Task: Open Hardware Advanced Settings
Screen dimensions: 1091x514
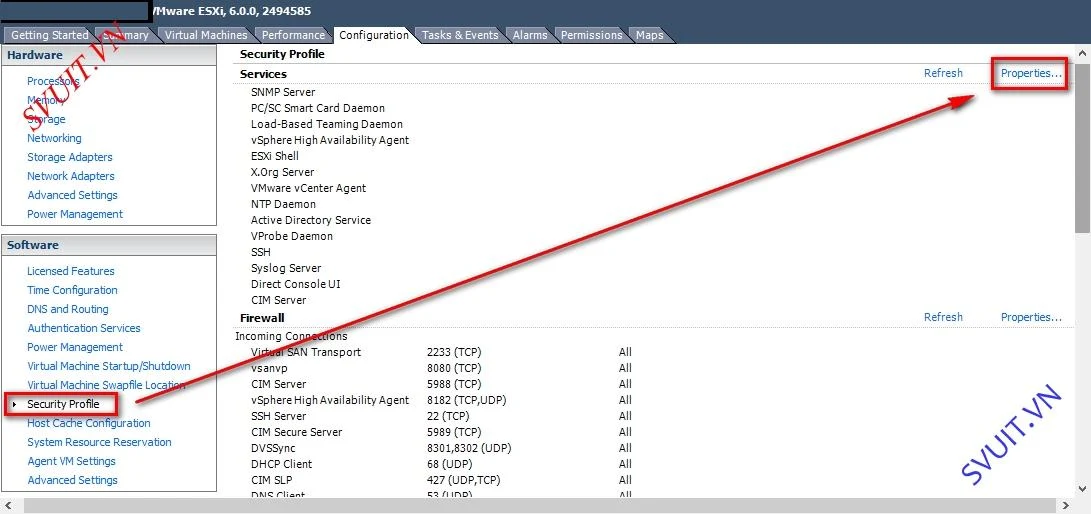Action: point(72,195)
